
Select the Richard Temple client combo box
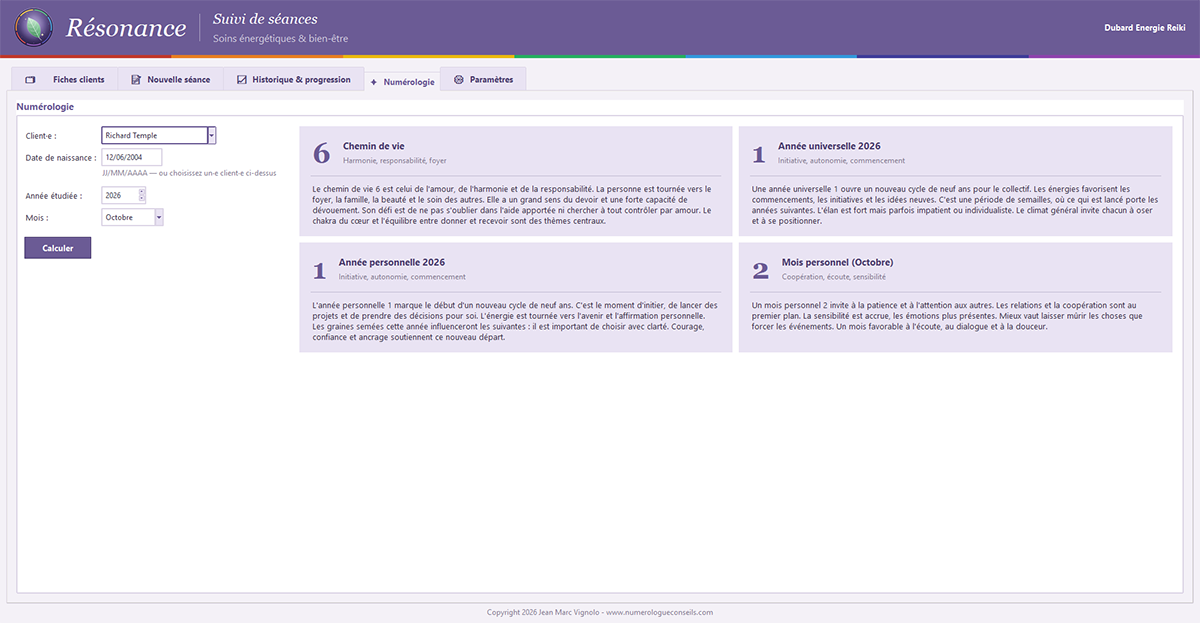159,135
